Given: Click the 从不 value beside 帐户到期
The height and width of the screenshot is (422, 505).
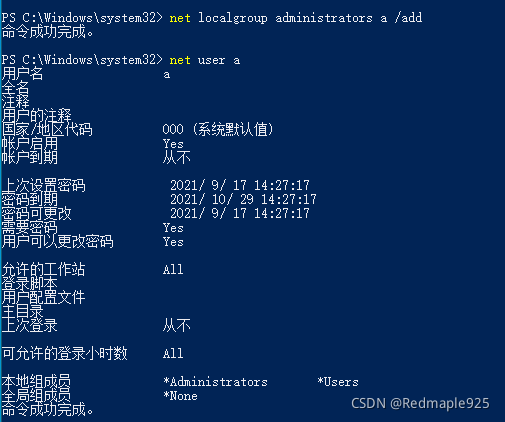Looking at the screenshot, I should (x=176, y=157).
